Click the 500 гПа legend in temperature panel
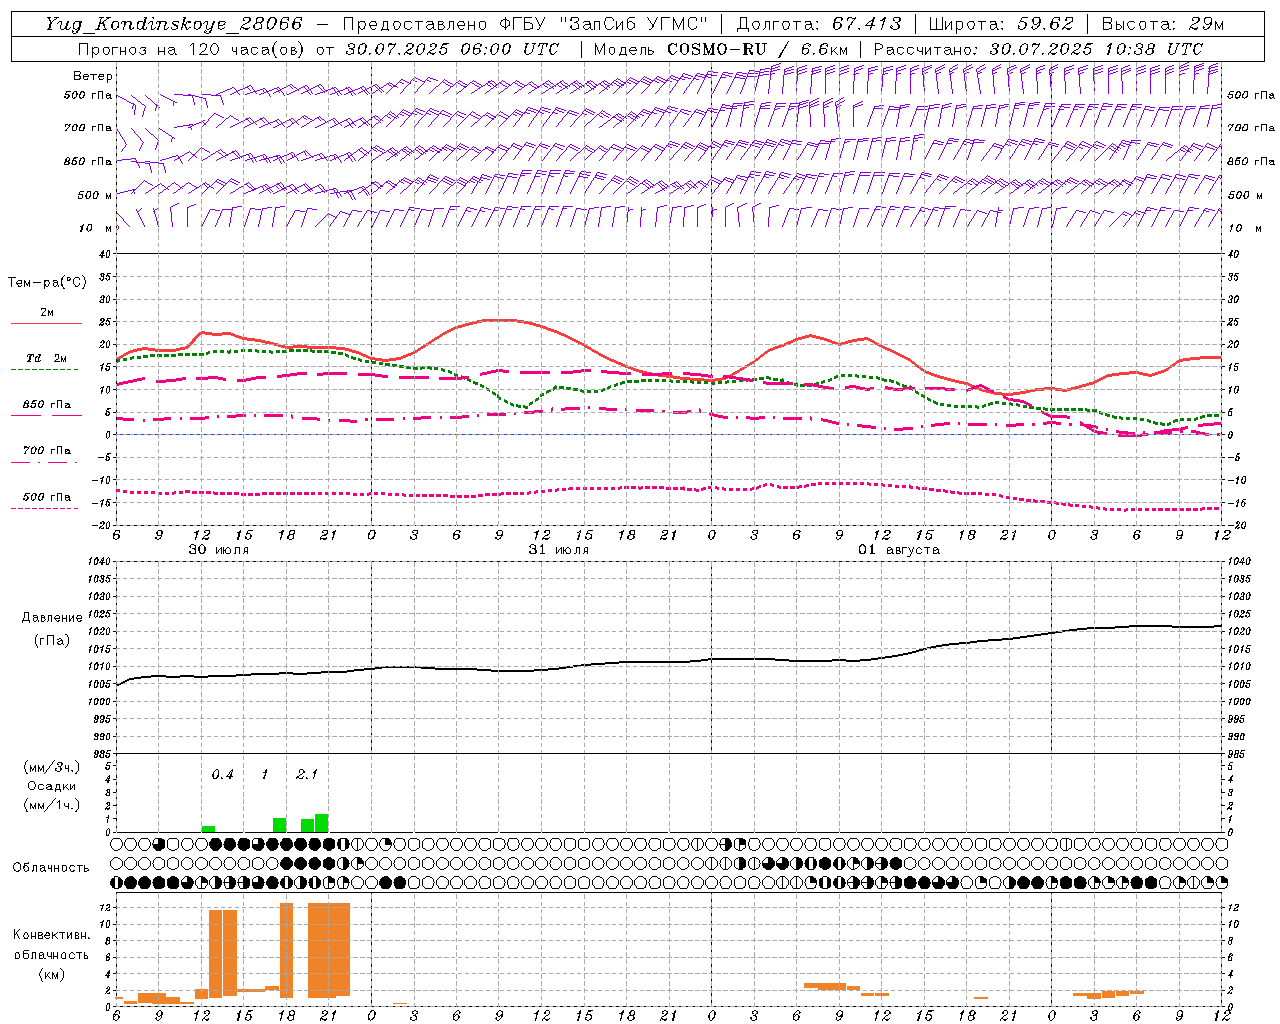The width and height of the screenshot is (1280, 1024). tap(47, 497)
